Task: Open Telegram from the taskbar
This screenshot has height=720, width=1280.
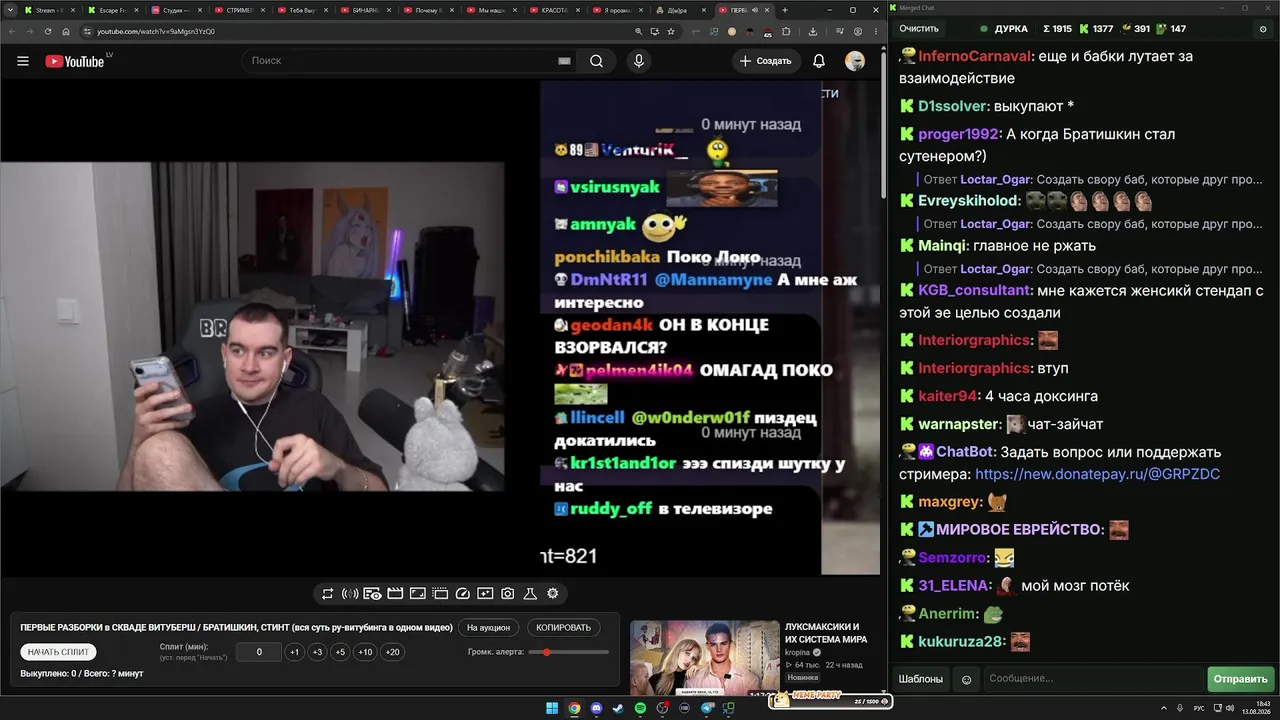Action: [706, 709]
